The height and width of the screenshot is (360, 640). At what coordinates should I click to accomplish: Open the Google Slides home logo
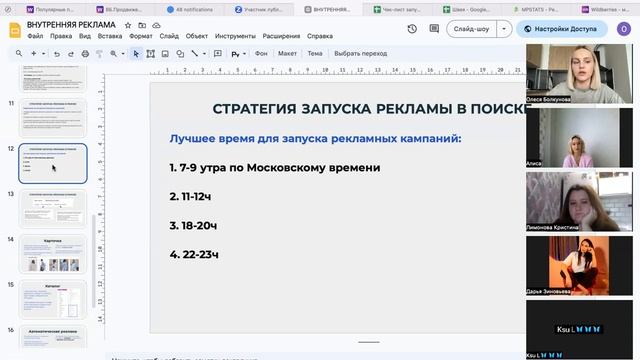tap(15, 31)
